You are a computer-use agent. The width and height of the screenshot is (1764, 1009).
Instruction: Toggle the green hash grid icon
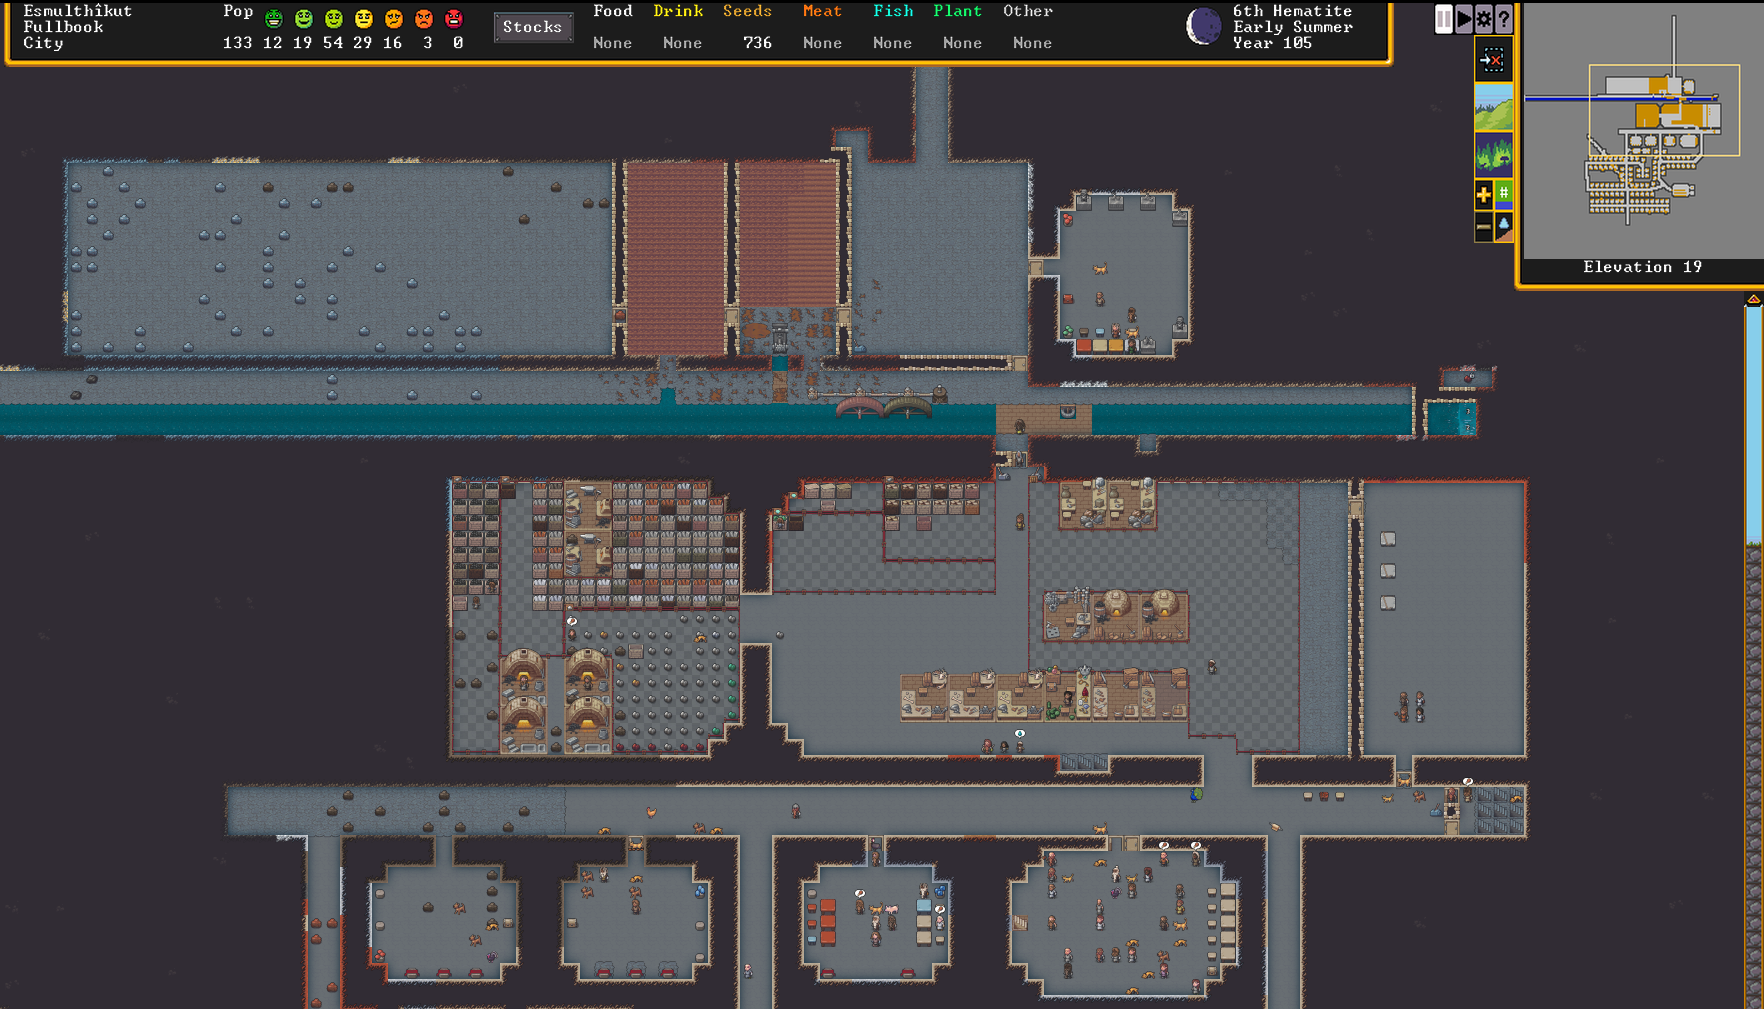(x=1503, y=194)
